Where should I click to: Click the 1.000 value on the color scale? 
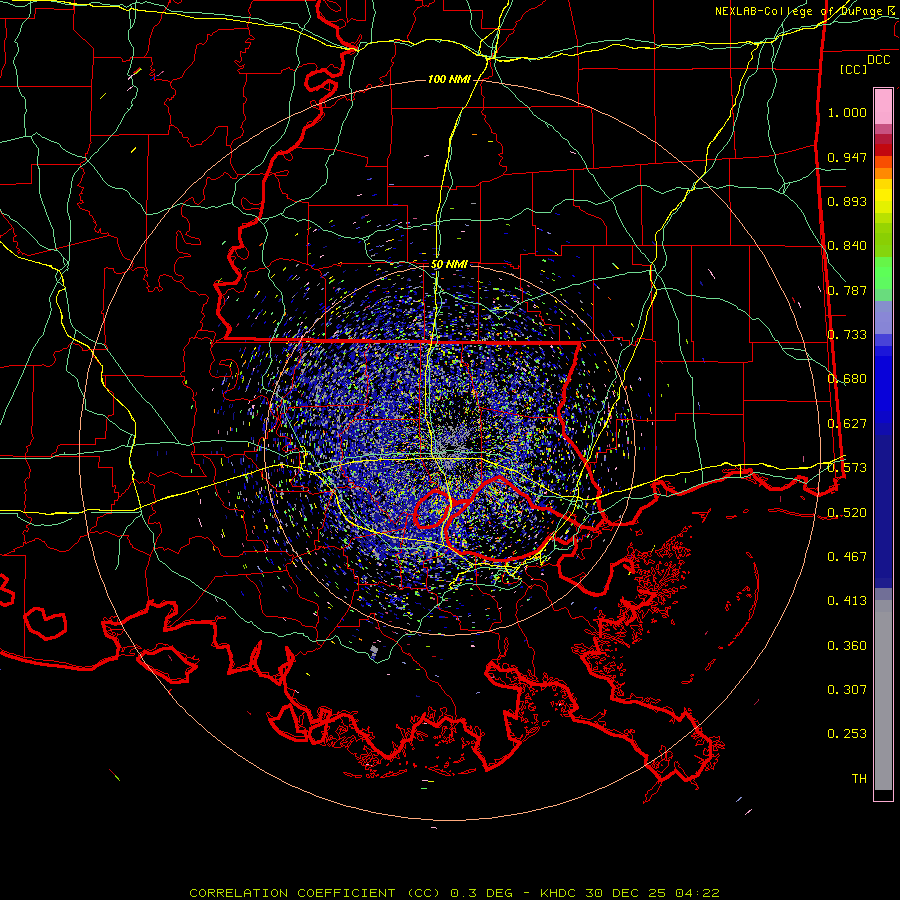pos(847,112)
